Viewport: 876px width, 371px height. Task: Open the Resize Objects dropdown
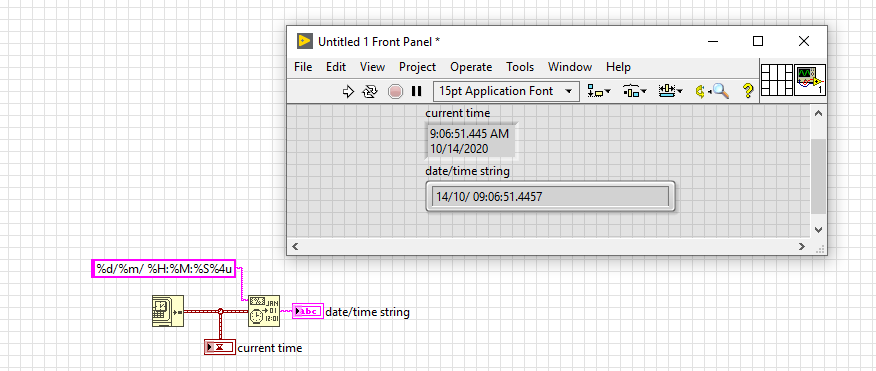[670, 91]
